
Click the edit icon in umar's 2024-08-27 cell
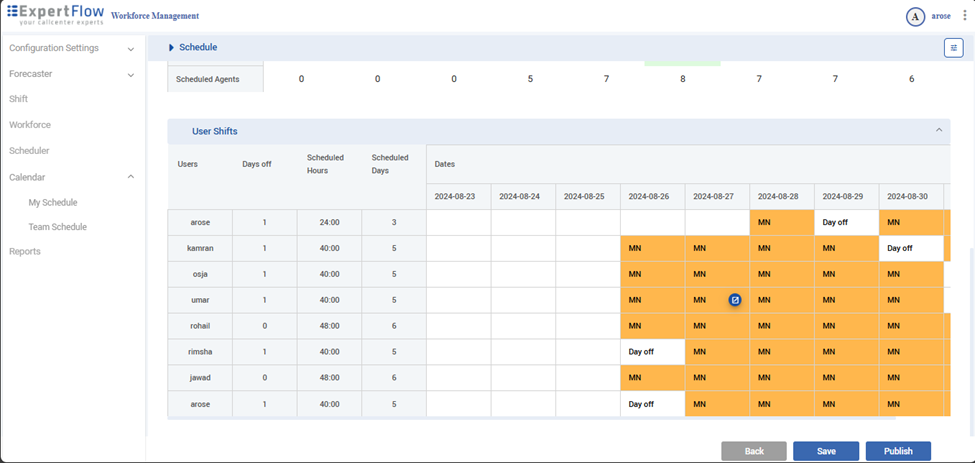734,300
